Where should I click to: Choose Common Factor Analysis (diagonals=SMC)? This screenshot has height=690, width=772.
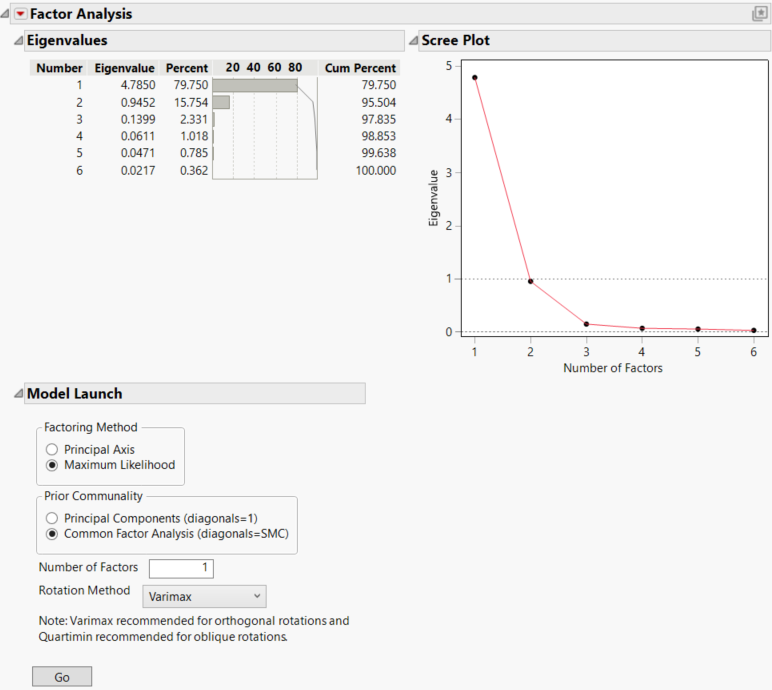(x=52, y=534)
